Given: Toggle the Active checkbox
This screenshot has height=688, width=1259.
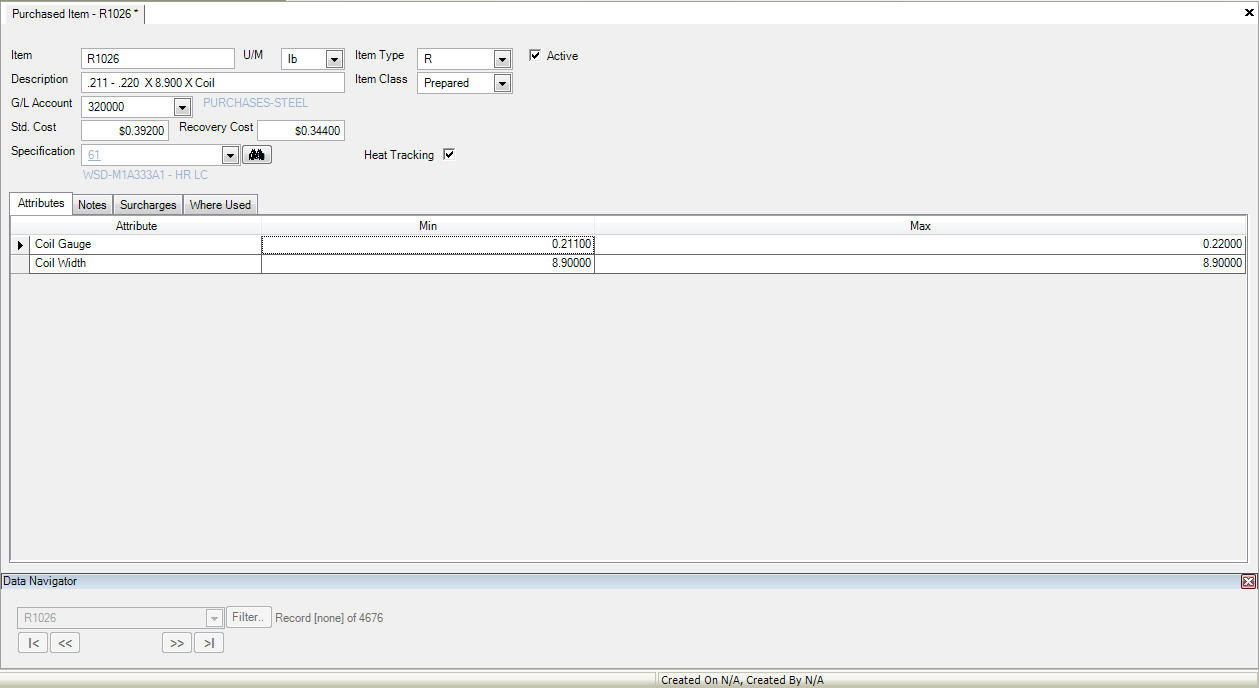Looking at the screenshot, I should click(x=535, y=56).
